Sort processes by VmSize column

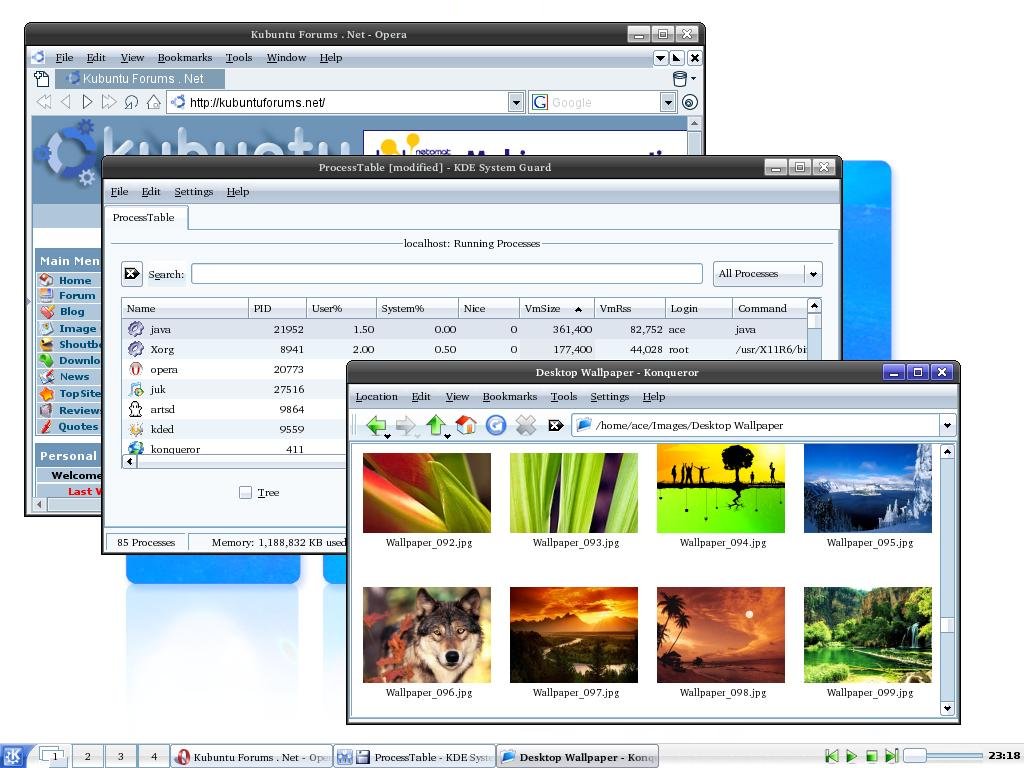tap(556, 308)
